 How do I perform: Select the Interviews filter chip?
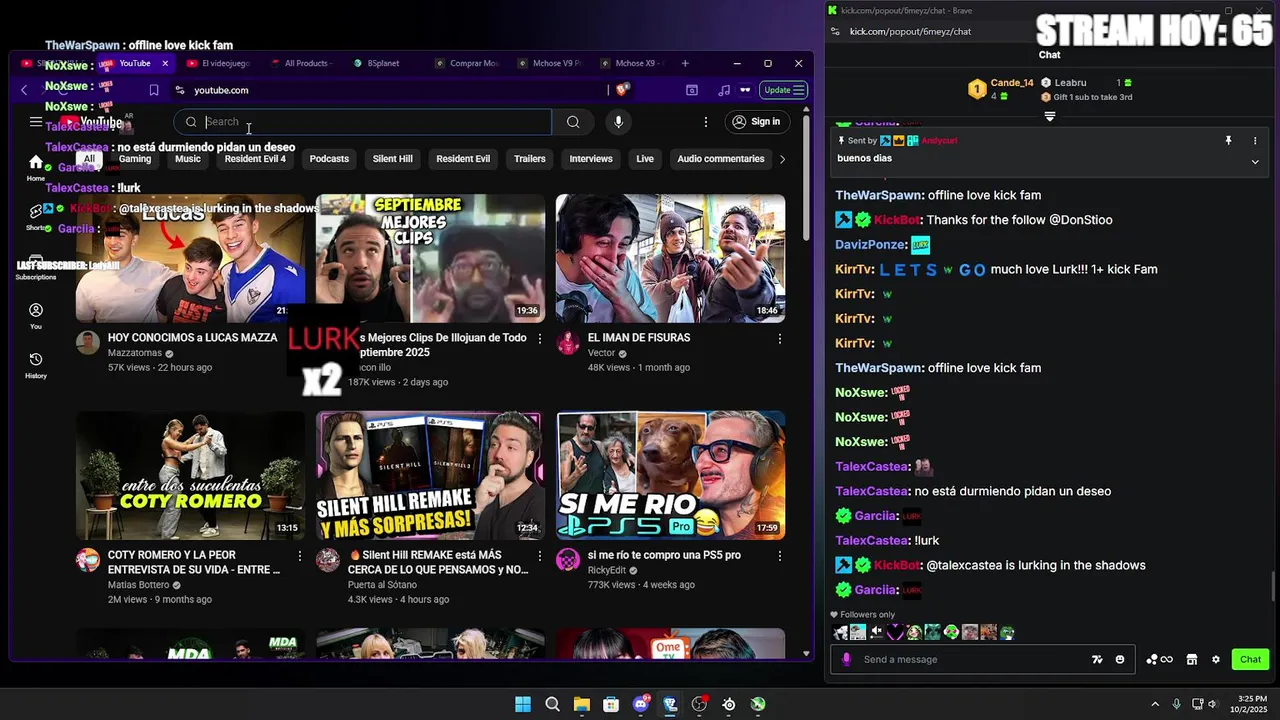(591, 159)
